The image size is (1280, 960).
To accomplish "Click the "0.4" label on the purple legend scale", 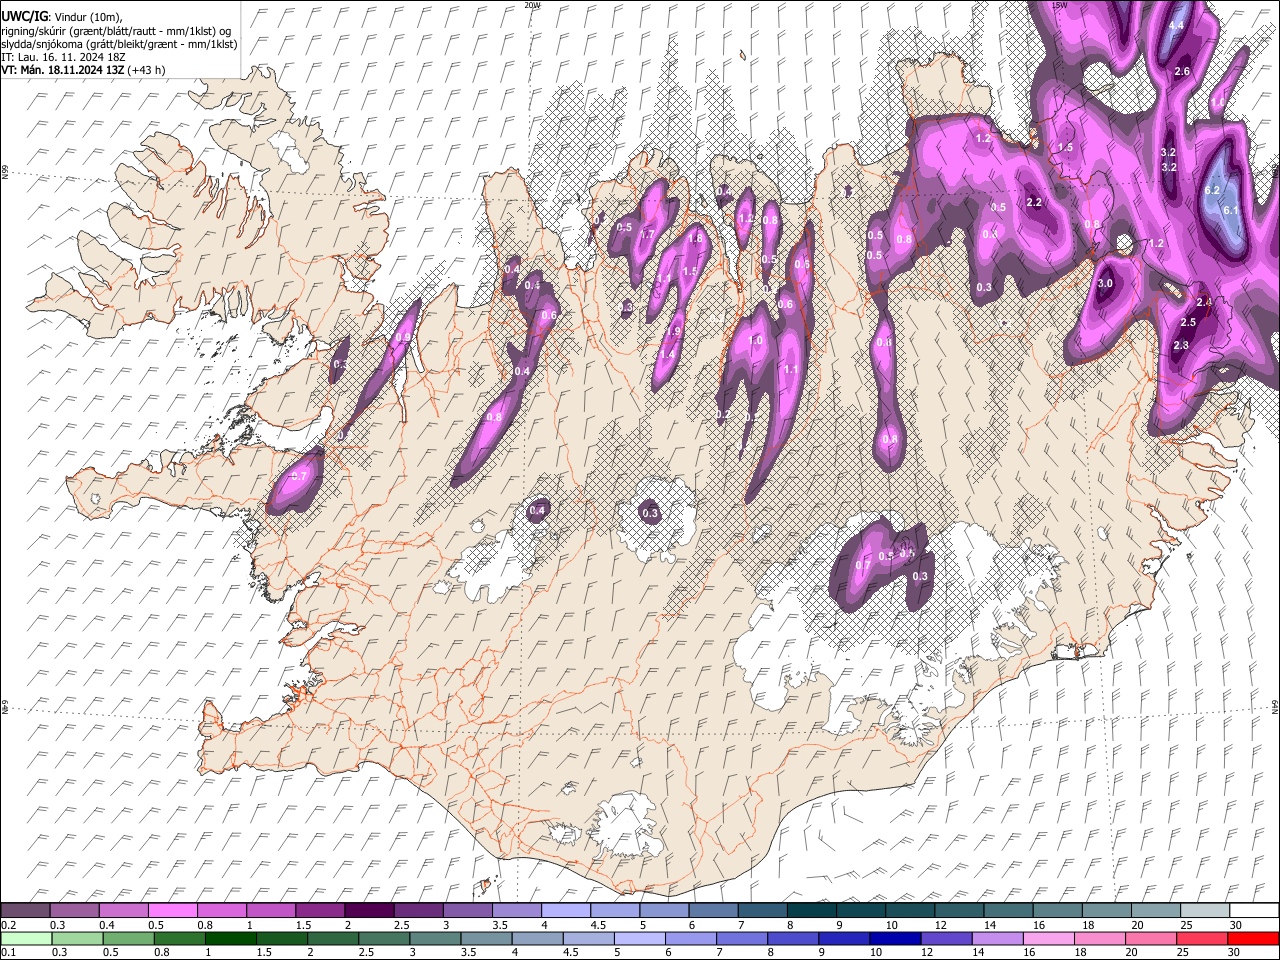I will pos(106,925).
